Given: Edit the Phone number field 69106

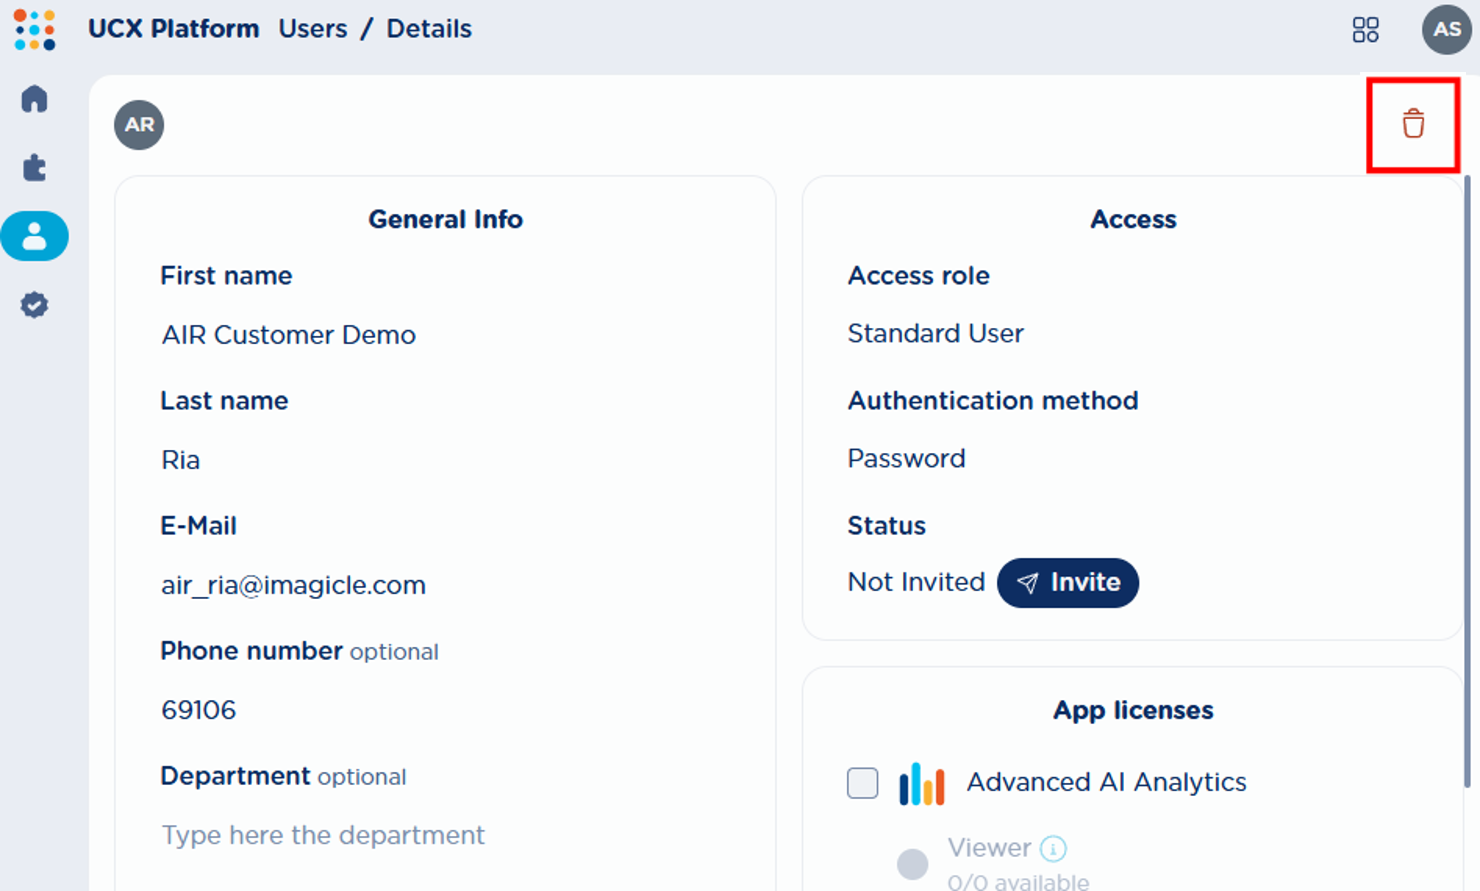Looking at the screenshot, I should (x=445, y=710).
